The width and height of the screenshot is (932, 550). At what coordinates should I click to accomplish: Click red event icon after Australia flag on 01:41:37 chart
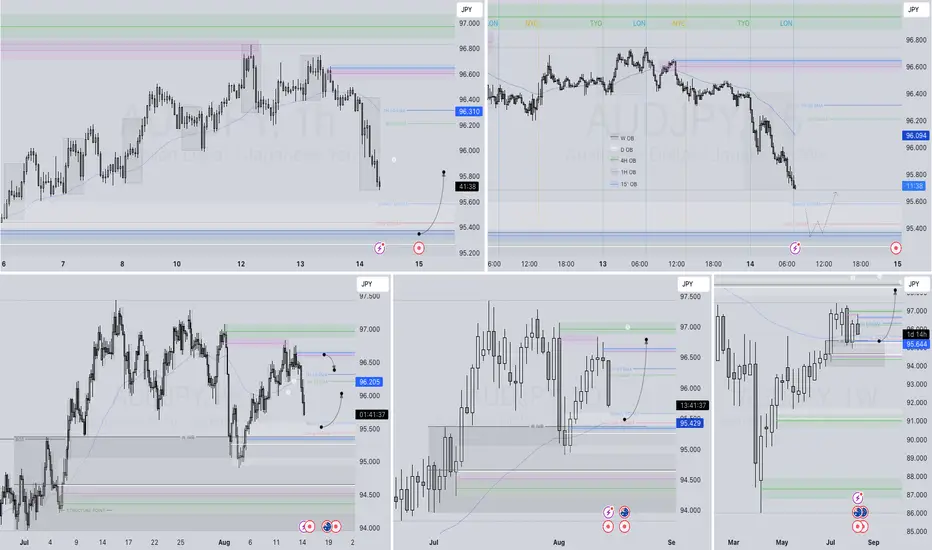click(x=336, y=526)
